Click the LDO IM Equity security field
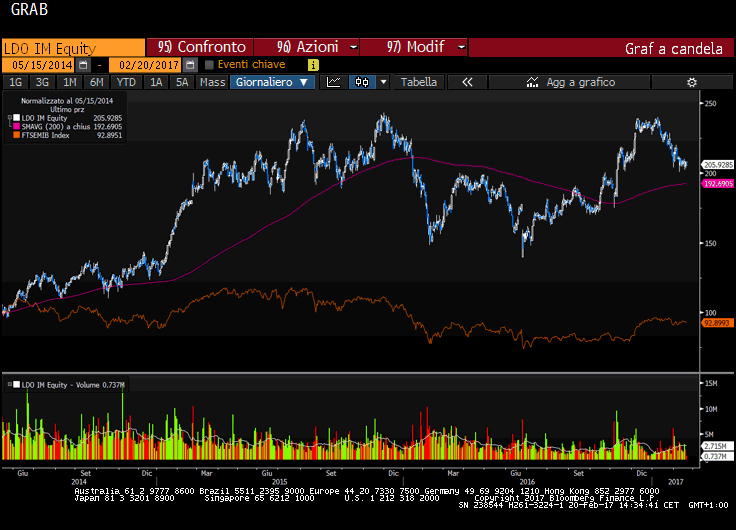 (74, 48)
